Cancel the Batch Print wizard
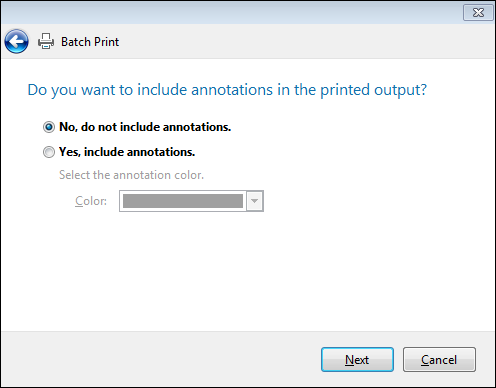This screenshot has height=388, width=496. tap(439, 360)
